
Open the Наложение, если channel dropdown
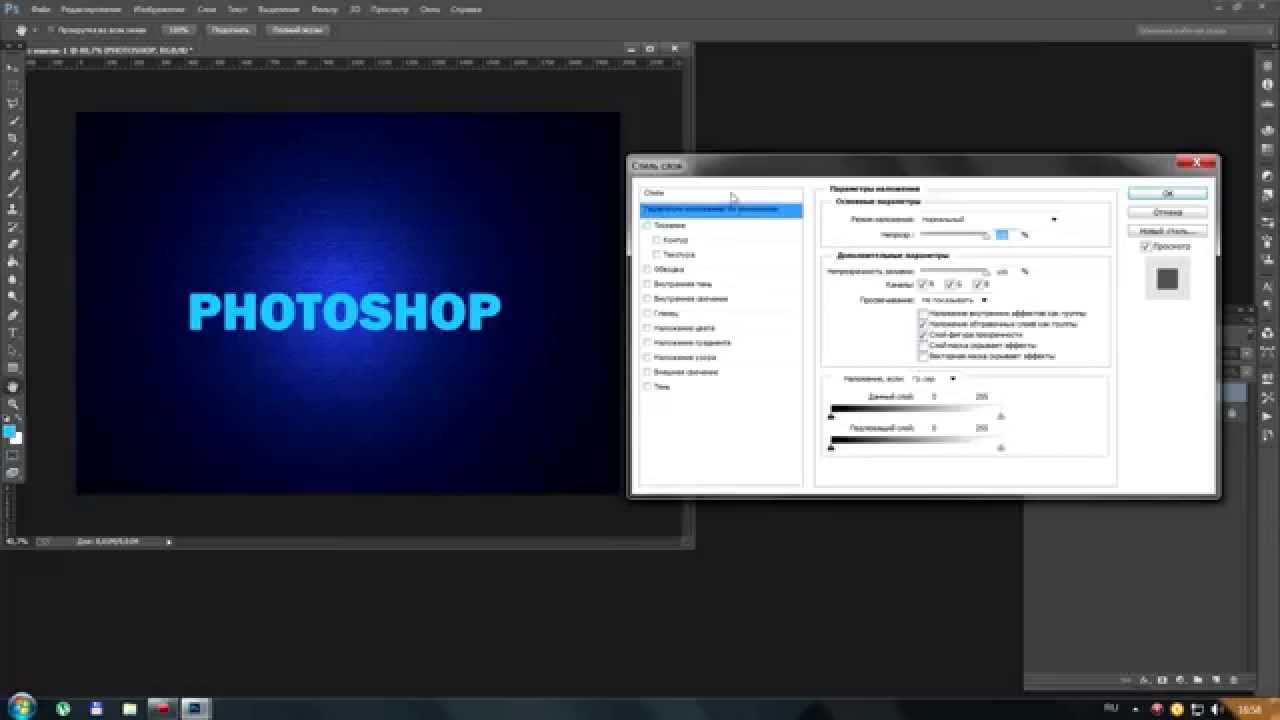[934, 379]
